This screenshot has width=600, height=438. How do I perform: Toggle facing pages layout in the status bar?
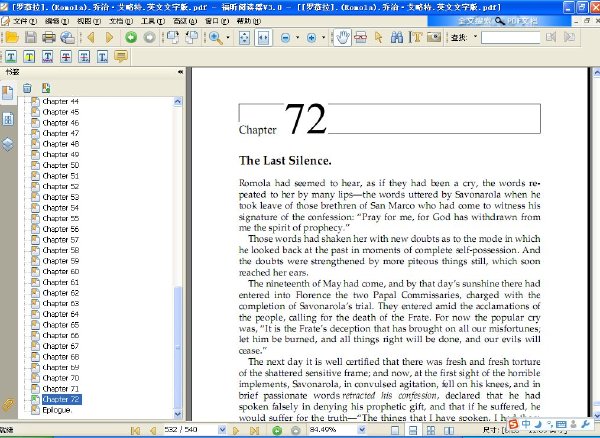pyautogui.click(x=449, y=431)
